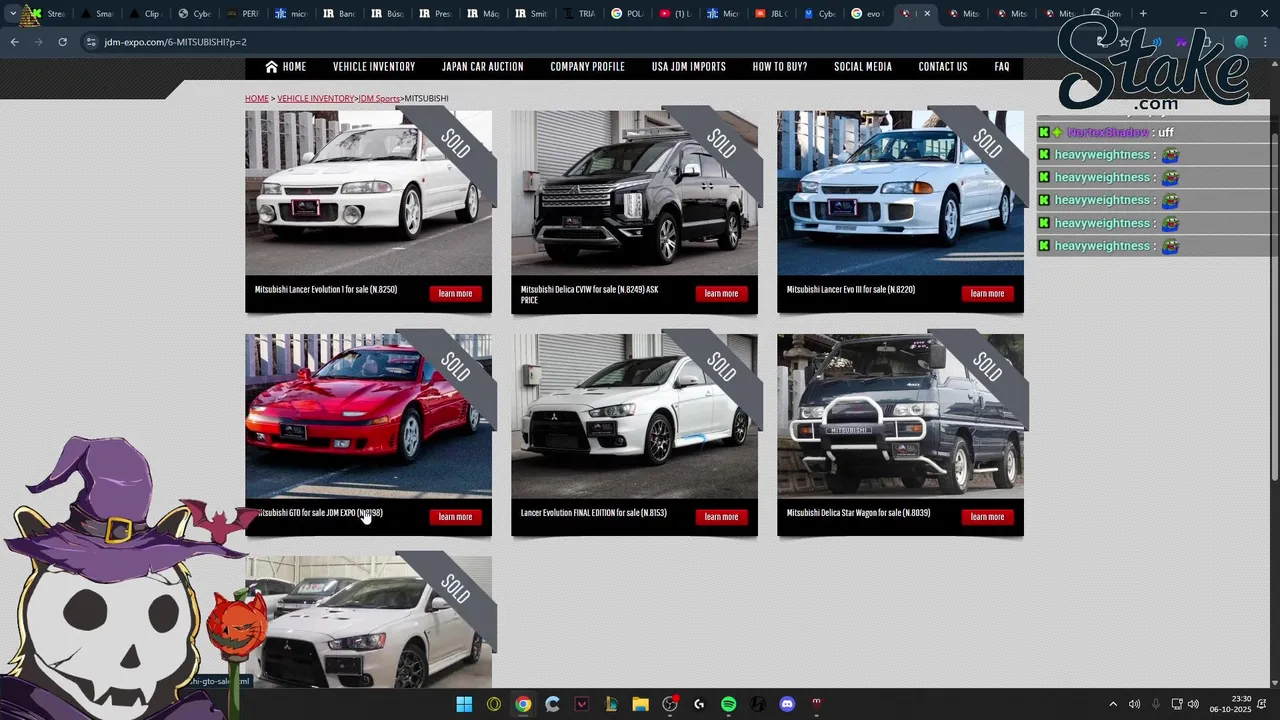This screenshot has height=720, width=1280.
Task: Open Google Chrome from the taskbar
Action: [x=523, y=704]
